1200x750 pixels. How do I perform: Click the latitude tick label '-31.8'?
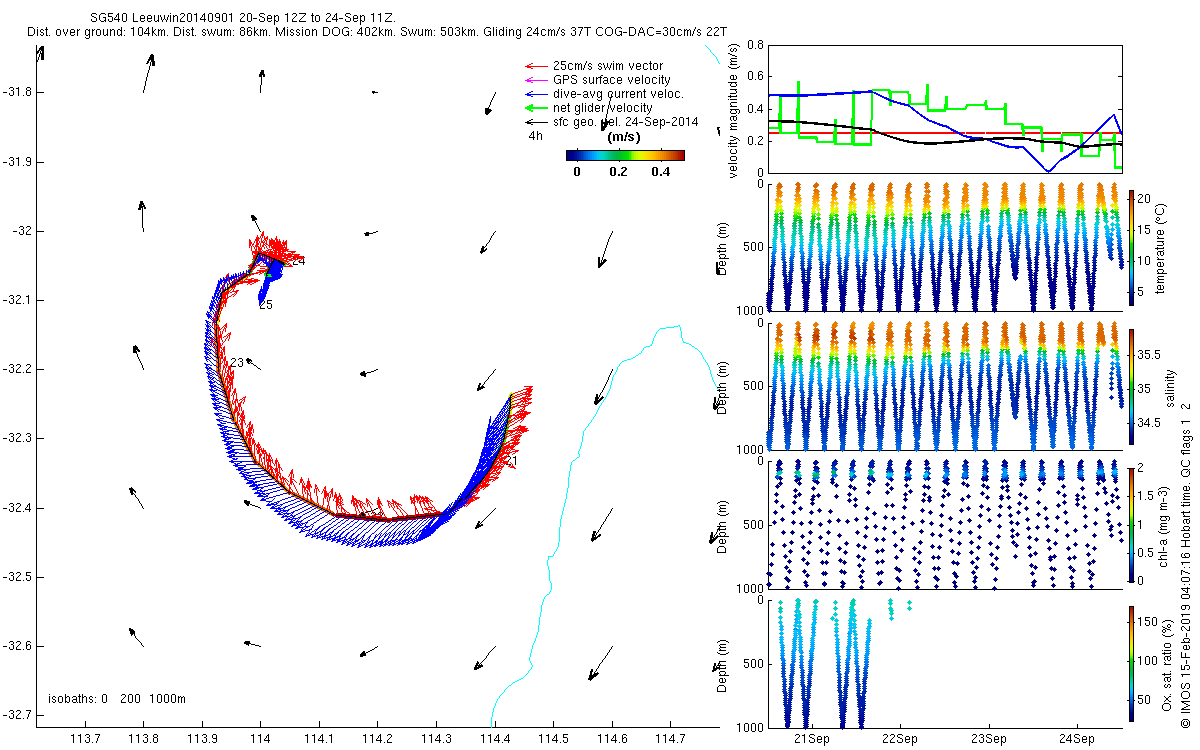(x=16, y=93)
